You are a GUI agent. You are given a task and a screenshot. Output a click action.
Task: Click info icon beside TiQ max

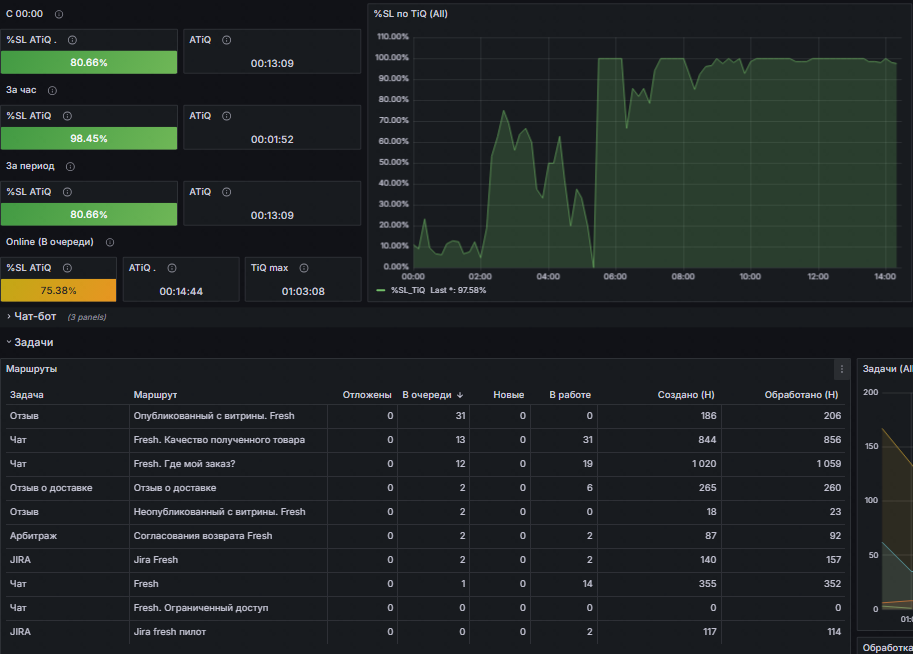pyautogui.click(x=304, y=268)
